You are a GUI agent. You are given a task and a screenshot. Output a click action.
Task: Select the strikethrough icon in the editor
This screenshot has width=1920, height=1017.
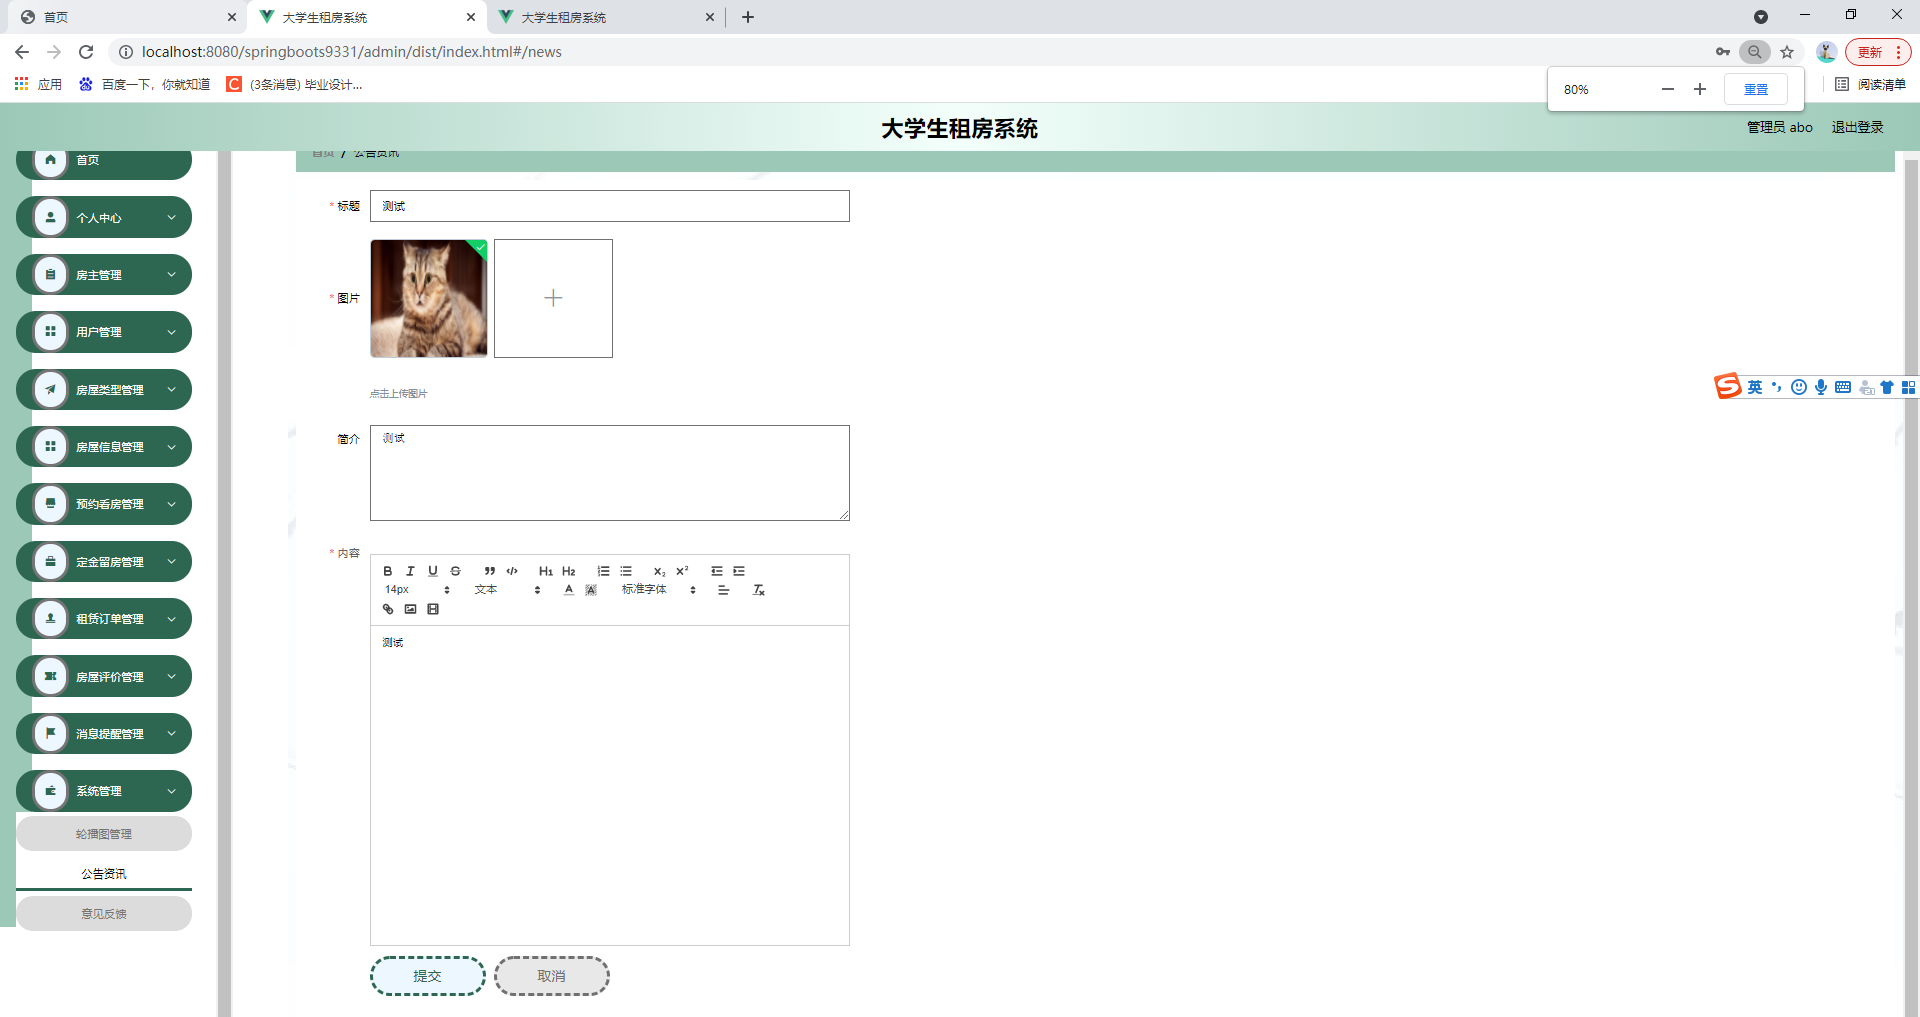click(455, 571)
